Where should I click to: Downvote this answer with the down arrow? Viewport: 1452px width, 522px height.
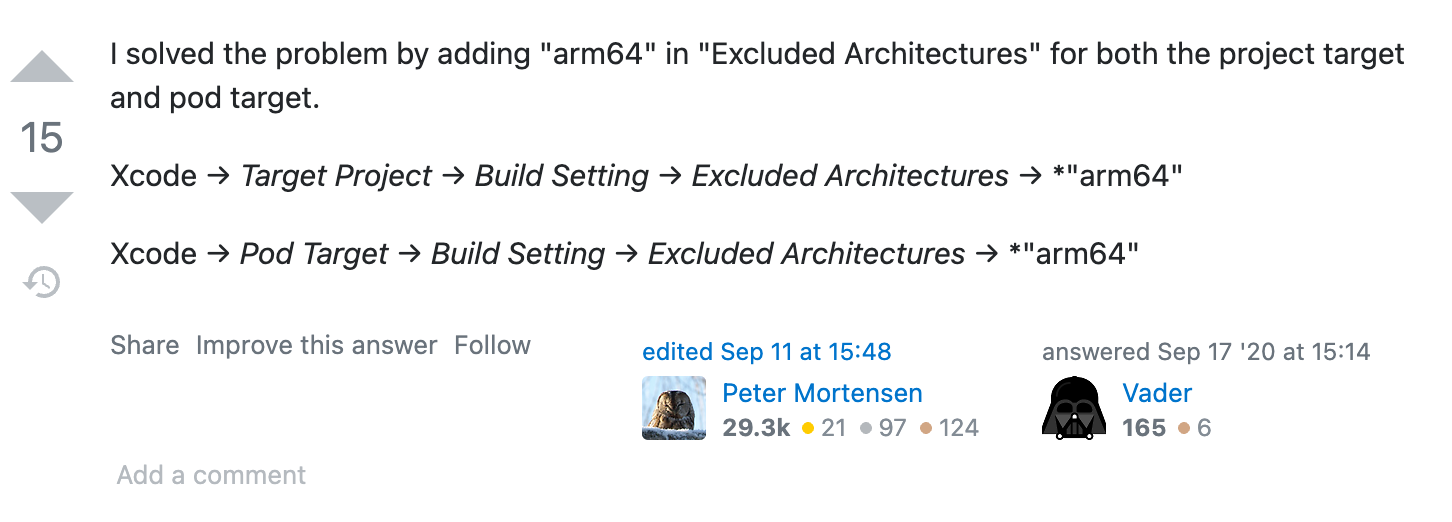click(x=42, y=207)
